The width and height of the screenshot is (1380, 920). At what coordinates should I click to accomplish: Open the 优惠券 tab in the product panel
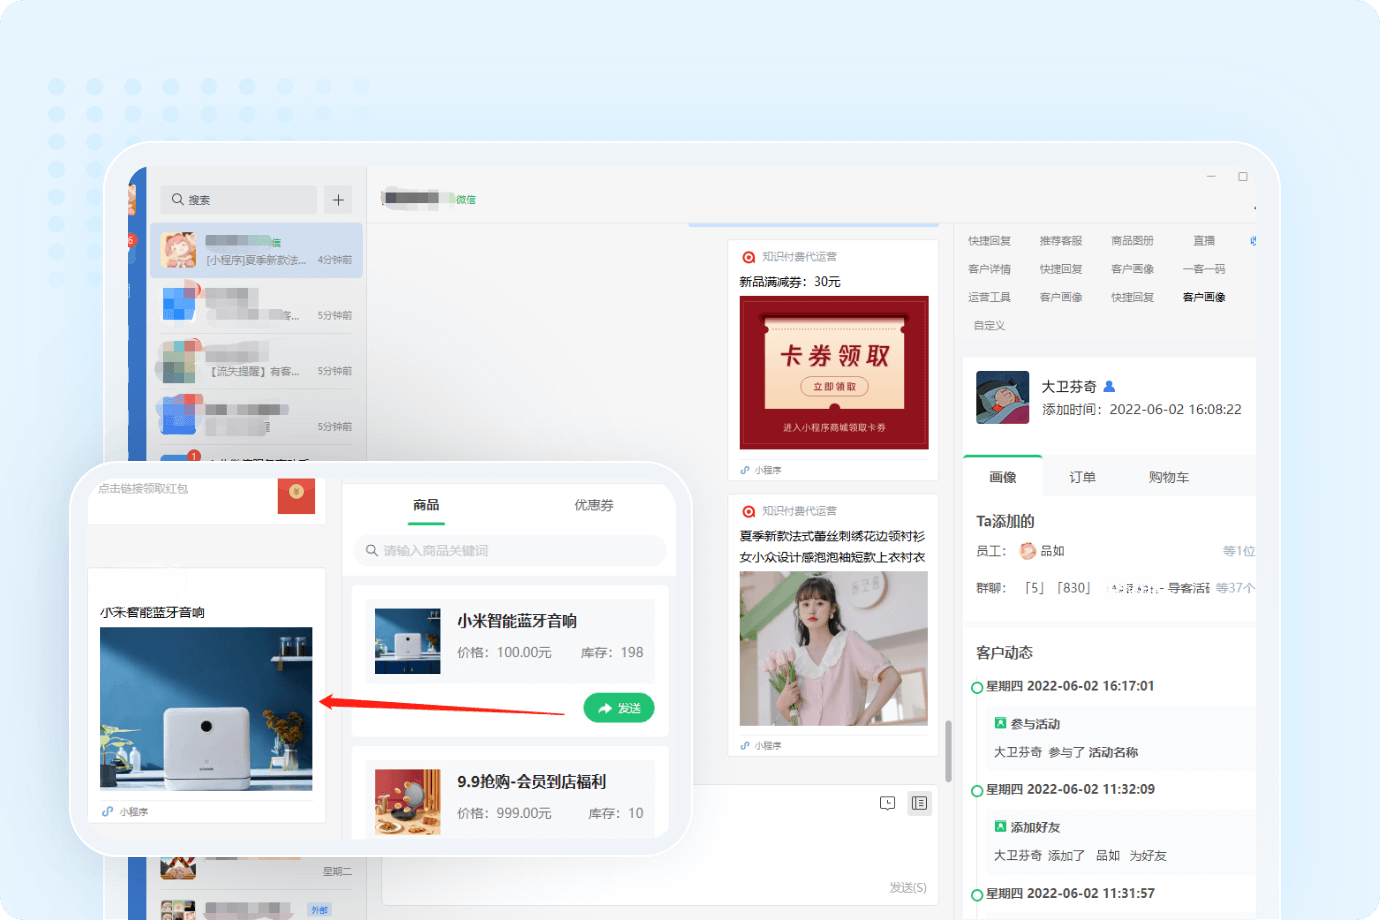595,505
